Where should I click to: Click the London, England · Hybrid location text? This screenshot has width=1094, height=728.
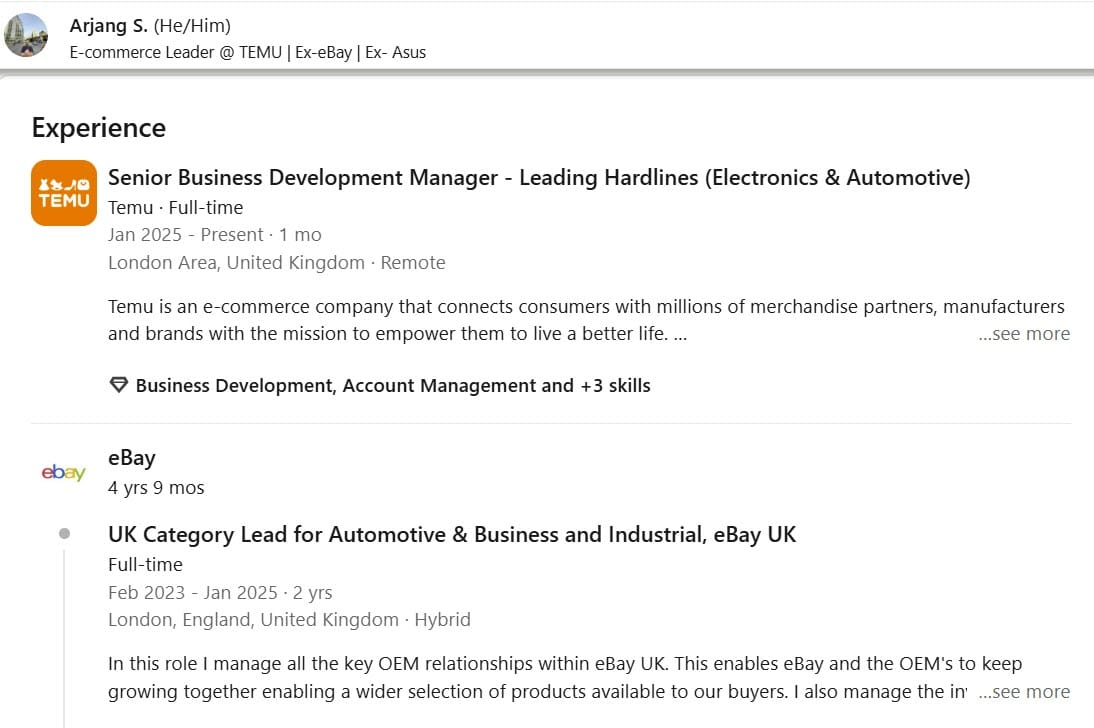click(x=289, y=620)
